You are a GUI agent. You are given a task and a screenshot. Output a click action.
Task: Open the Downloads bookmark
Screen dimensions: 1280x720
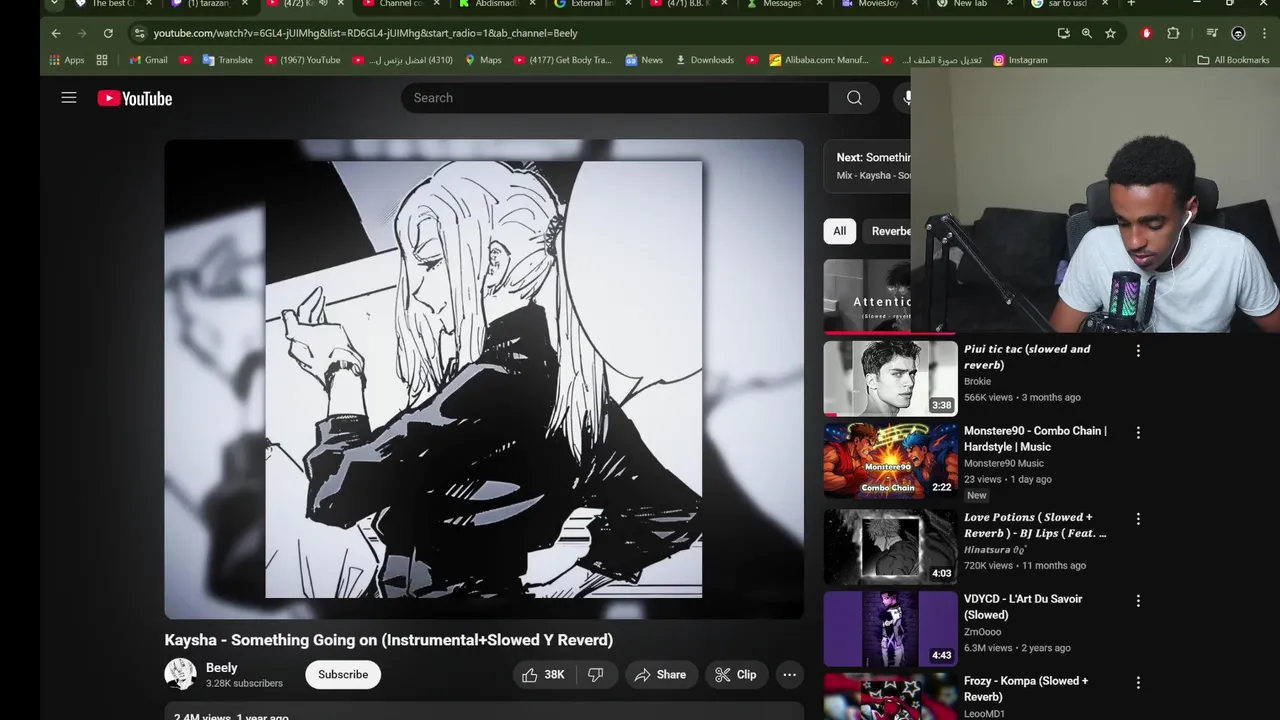pyautogui.click(x=705, y=60)
